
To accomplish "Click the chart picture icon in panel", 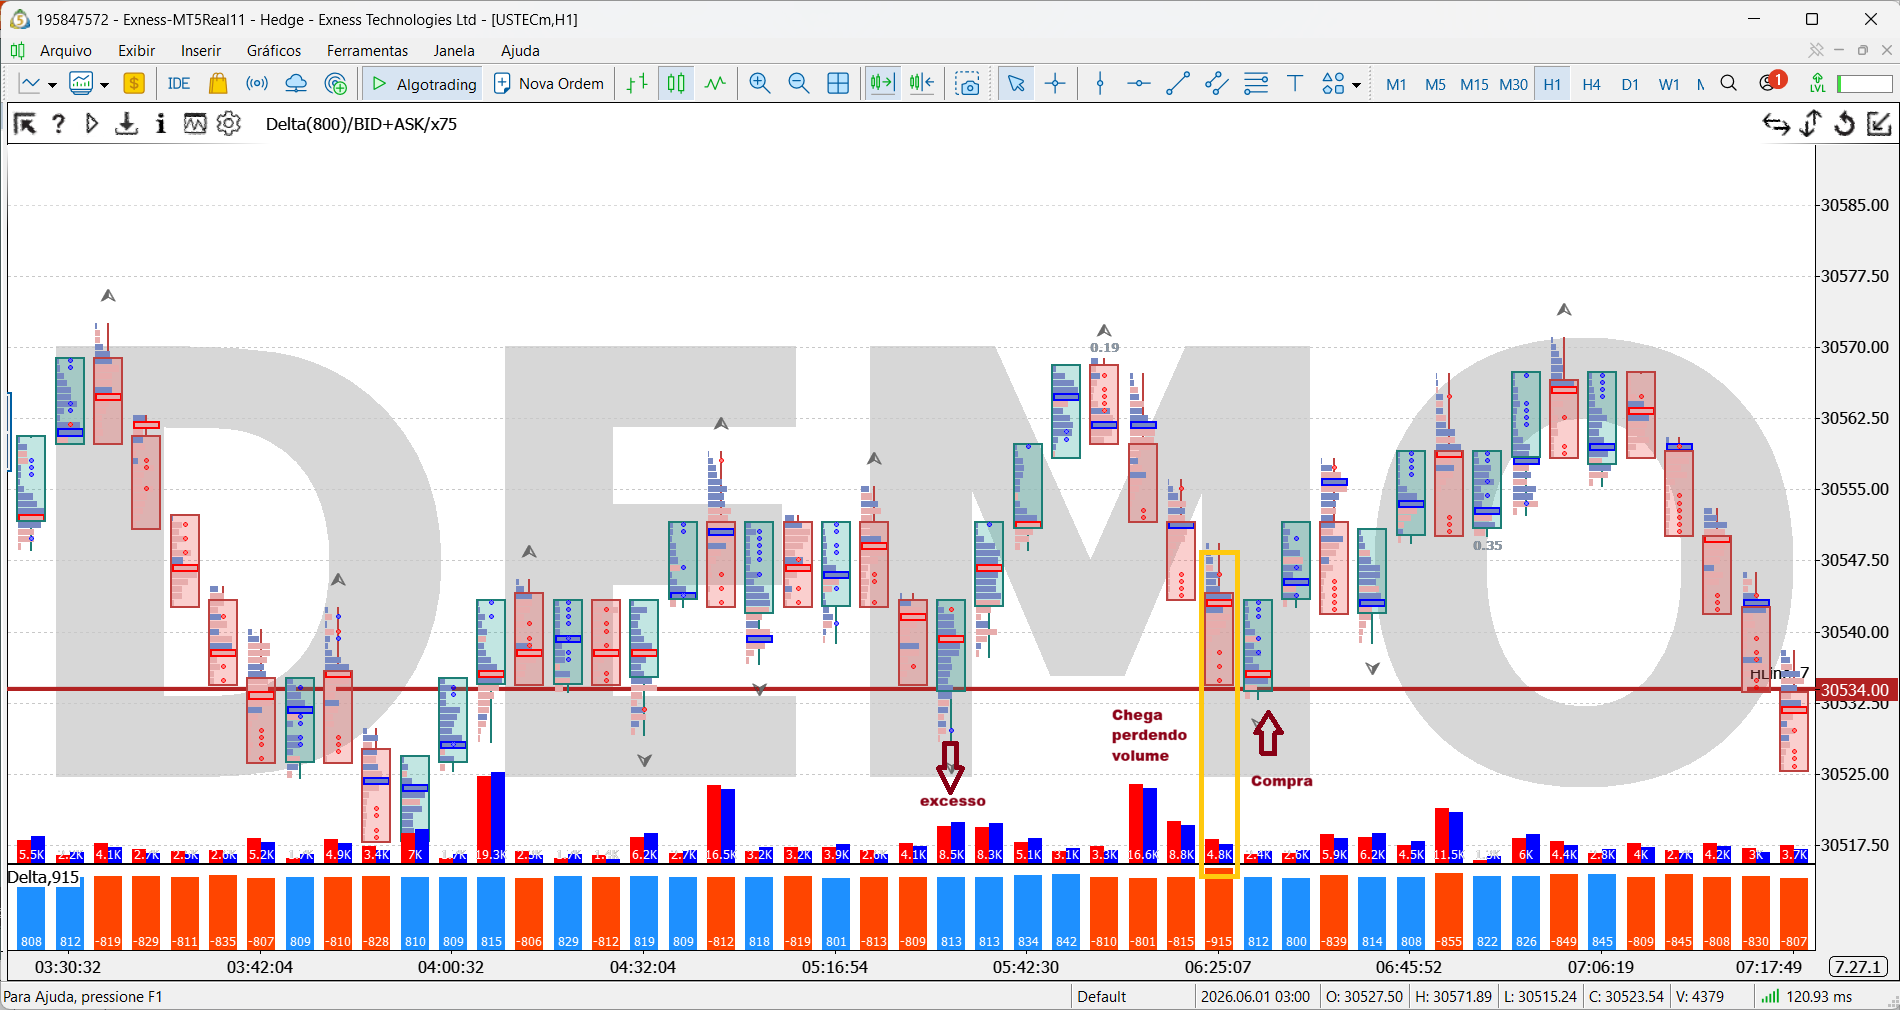I will point(194,124).
